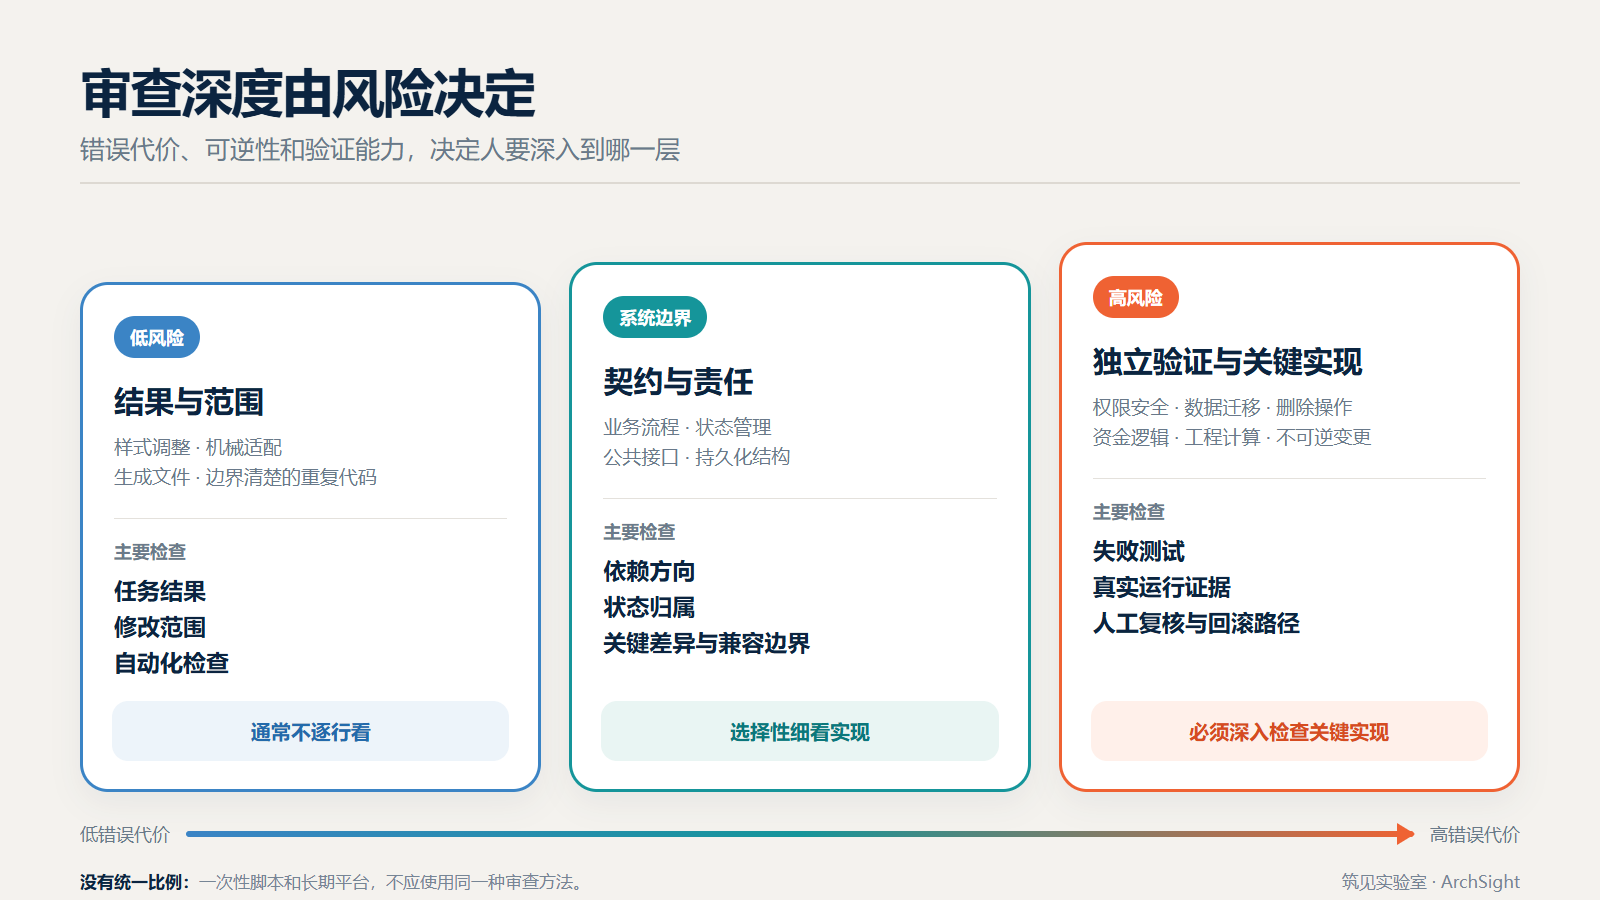Select the heading 独立验证与关键实现

tap(1227, 362)
